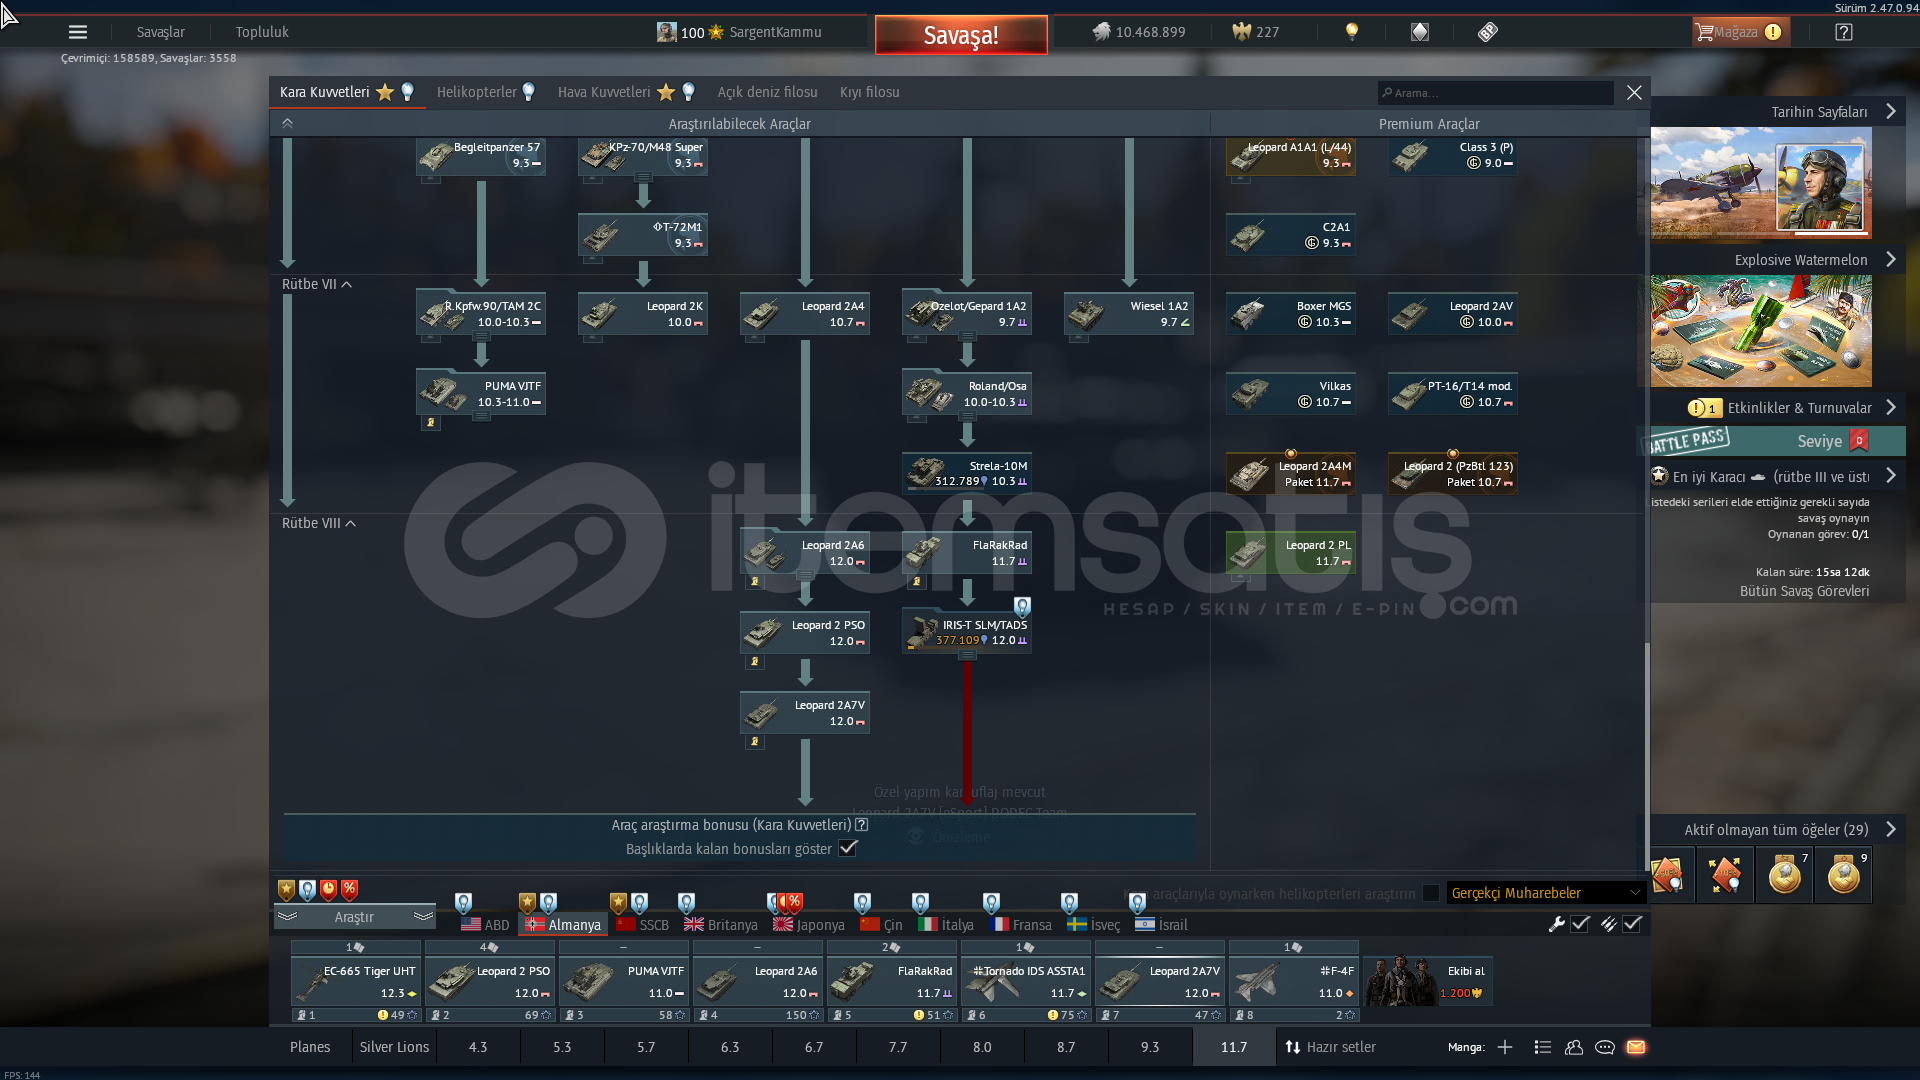Viewport: 1920px width, 1080px height.
Task: Click the Arama search field
Action: pyautogui.click(x=1495, y=93)
